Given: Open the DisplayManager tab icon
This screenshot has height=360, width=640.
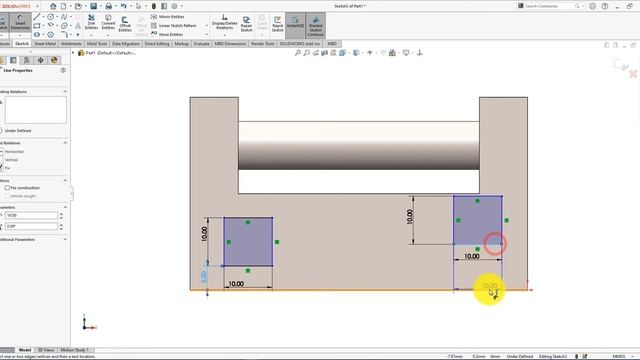Looking at the screenshot, I should [x=54, y=60].
